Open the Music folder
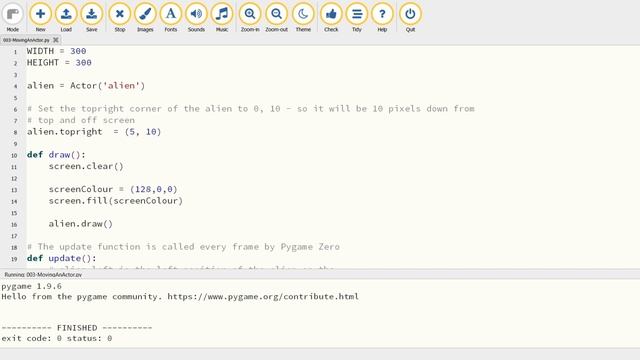 tap(222, 17)
